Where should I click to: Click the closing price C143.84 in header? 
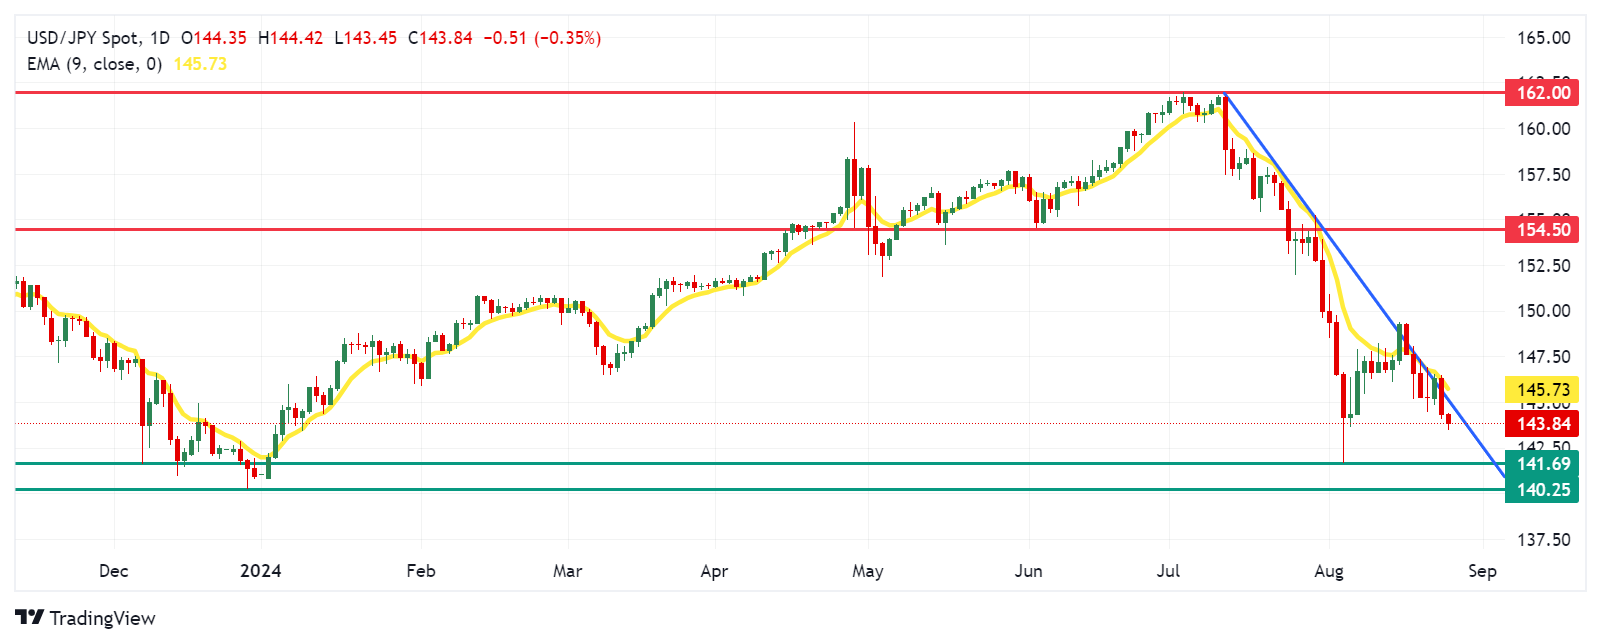[x=440, y=38]
